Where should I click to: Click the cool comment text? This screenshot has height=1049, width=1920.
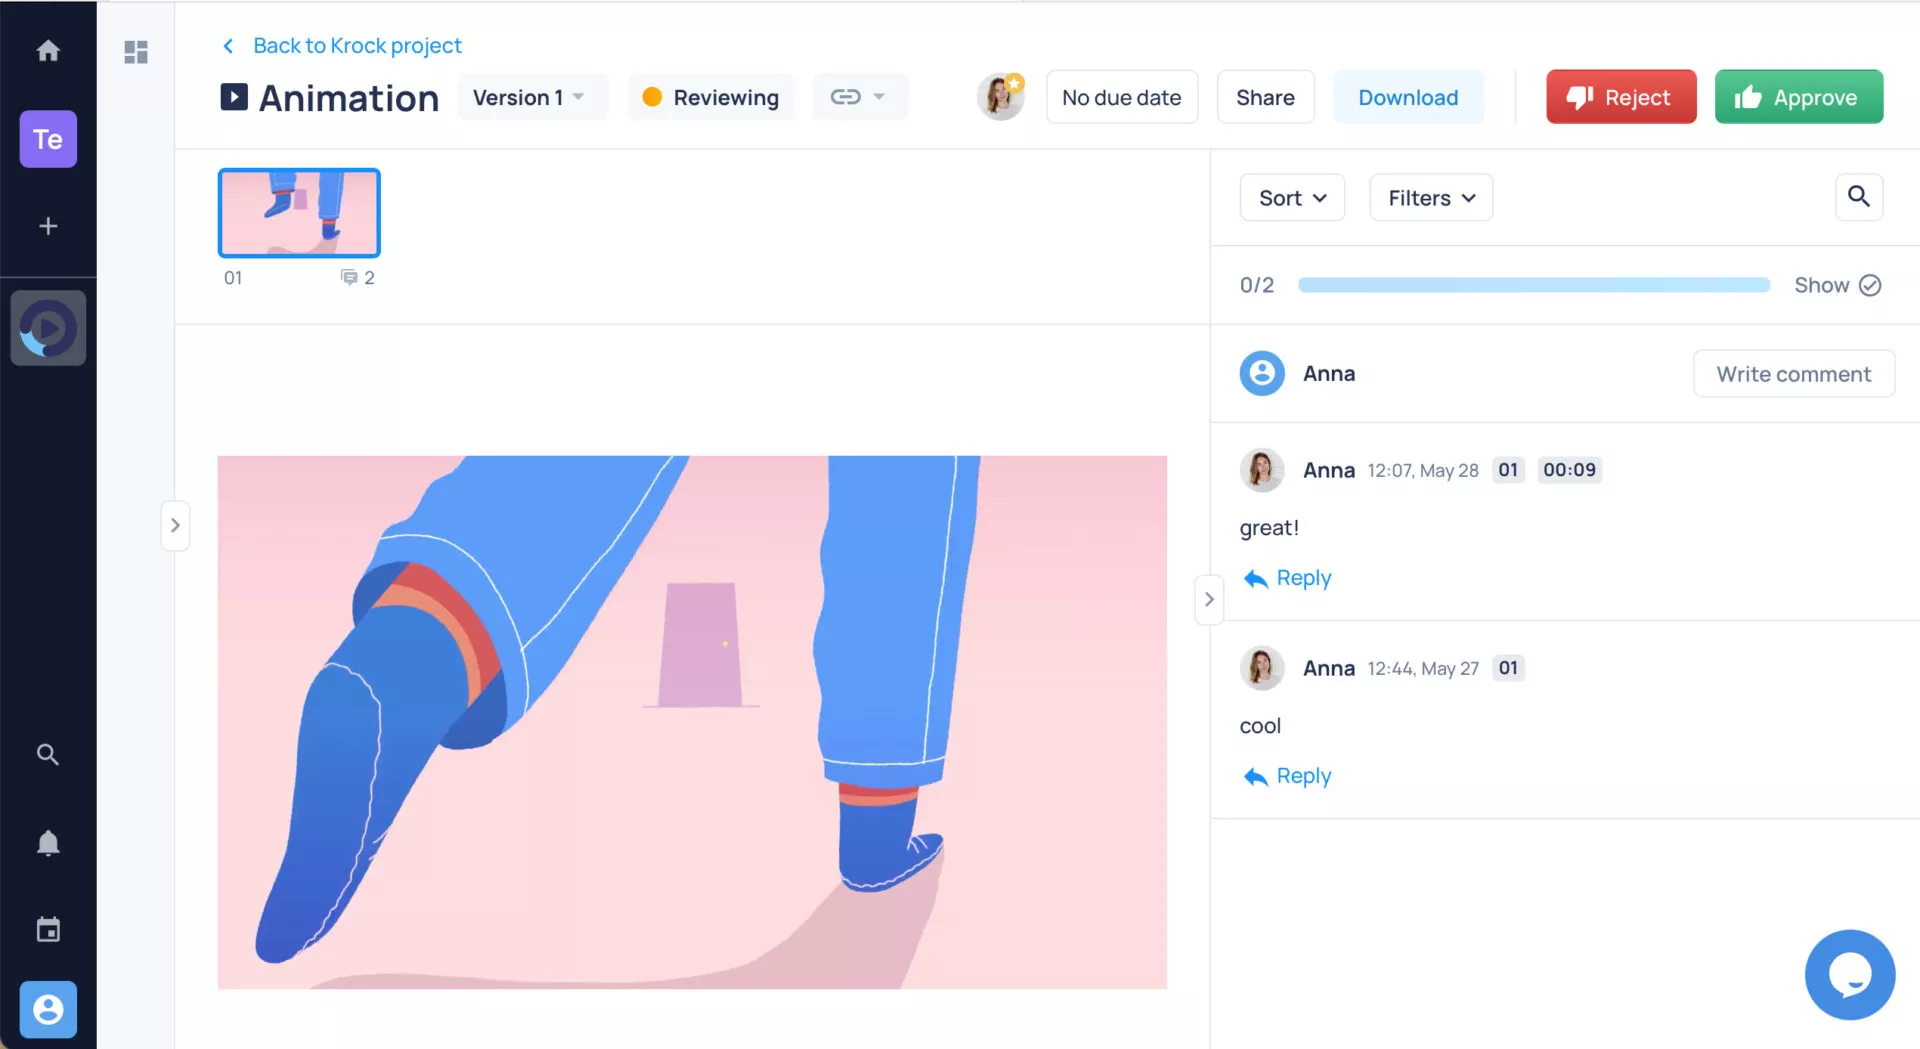(x=1260, y=726)
